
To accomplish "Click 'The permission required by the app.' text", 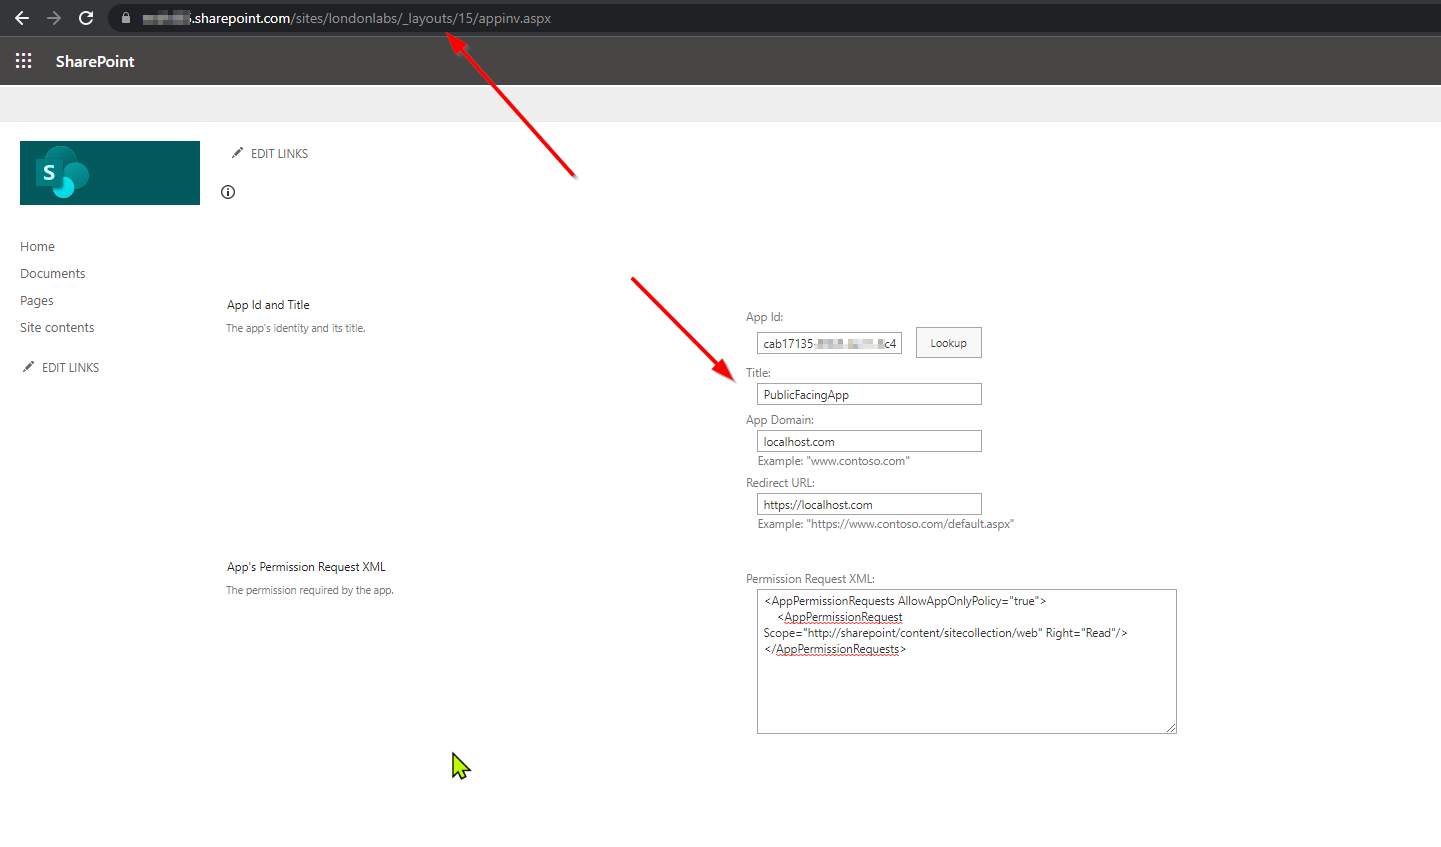I will point(310,590).
